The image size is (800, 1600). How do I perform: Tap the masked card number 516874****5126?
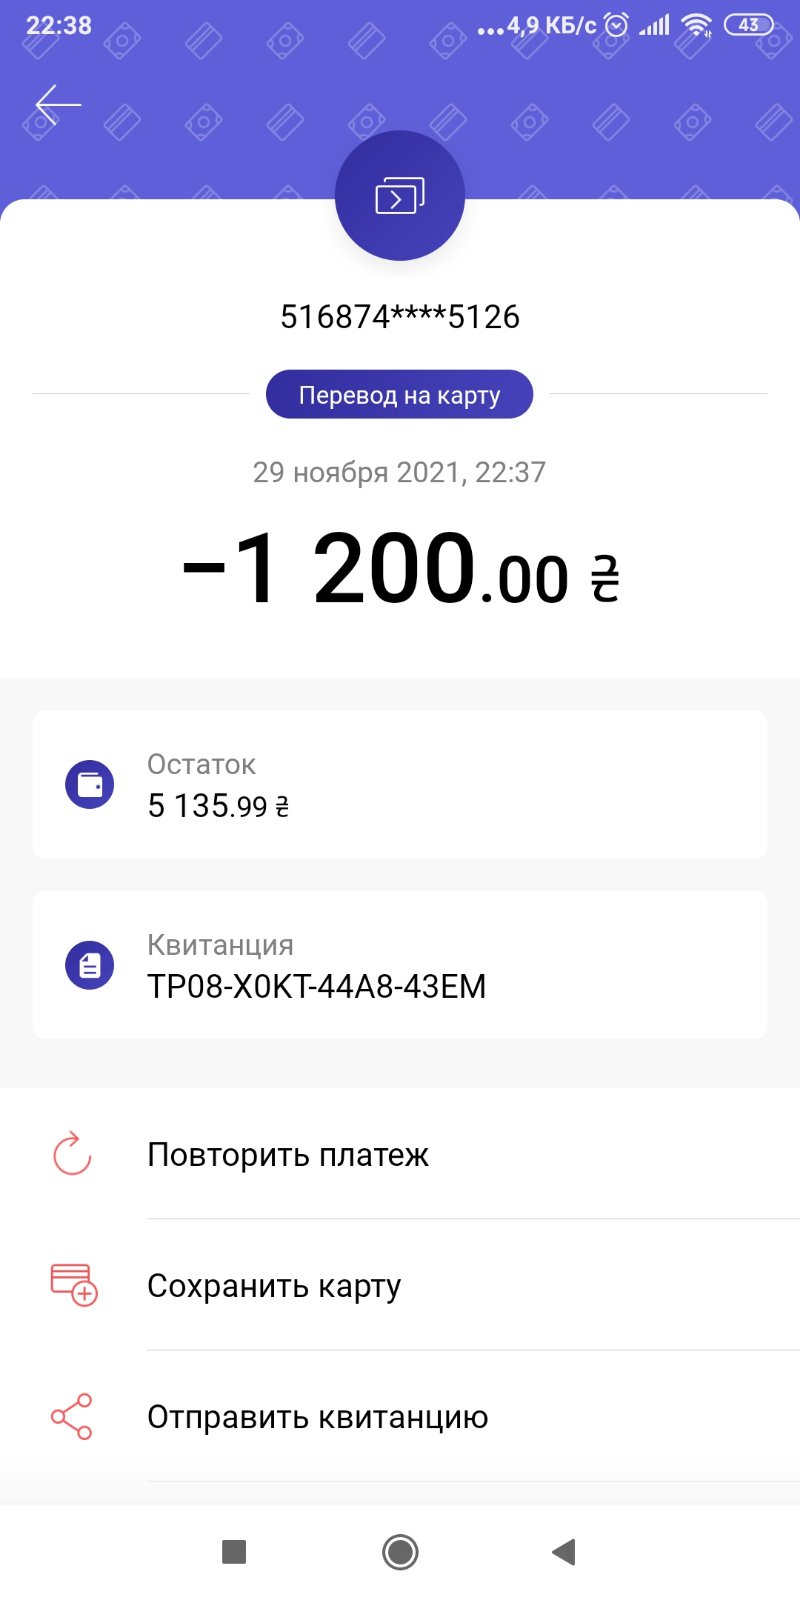coord(400,317)
